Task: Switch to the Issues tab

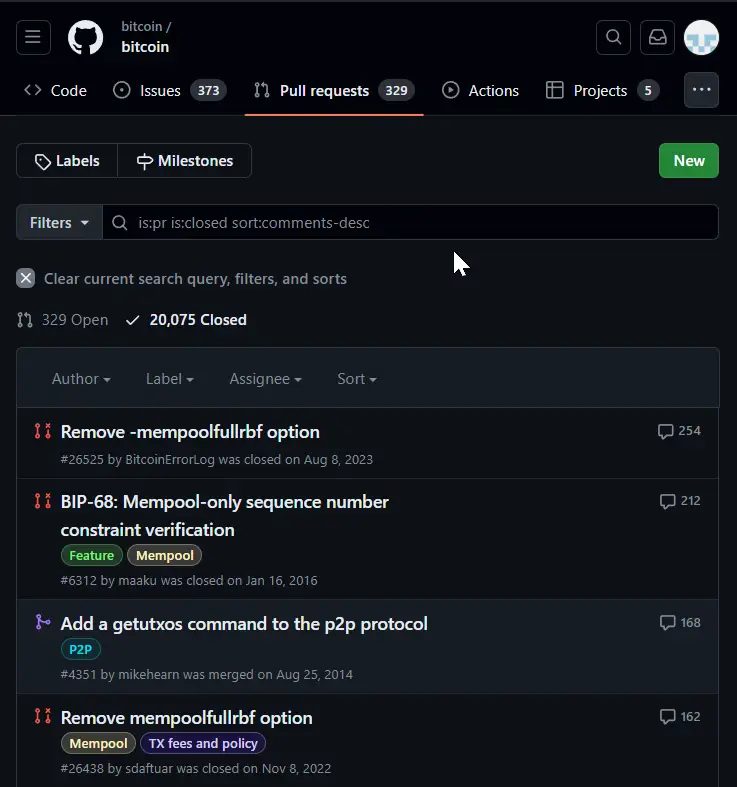Action: click(x=169, y=91)
